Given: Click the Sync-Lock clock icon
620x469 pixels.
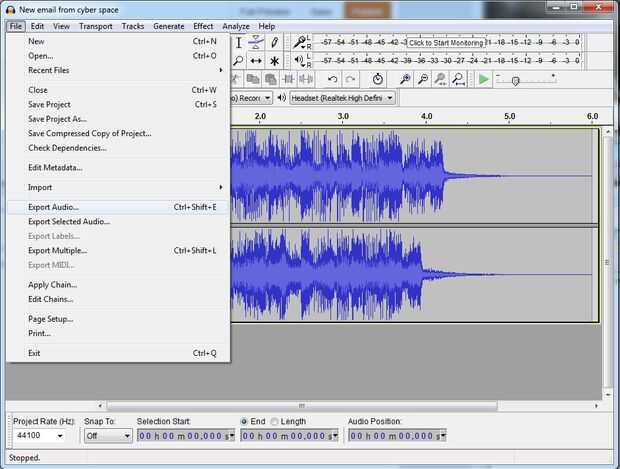Looking at the screenshot, I should tap(377, 79).
